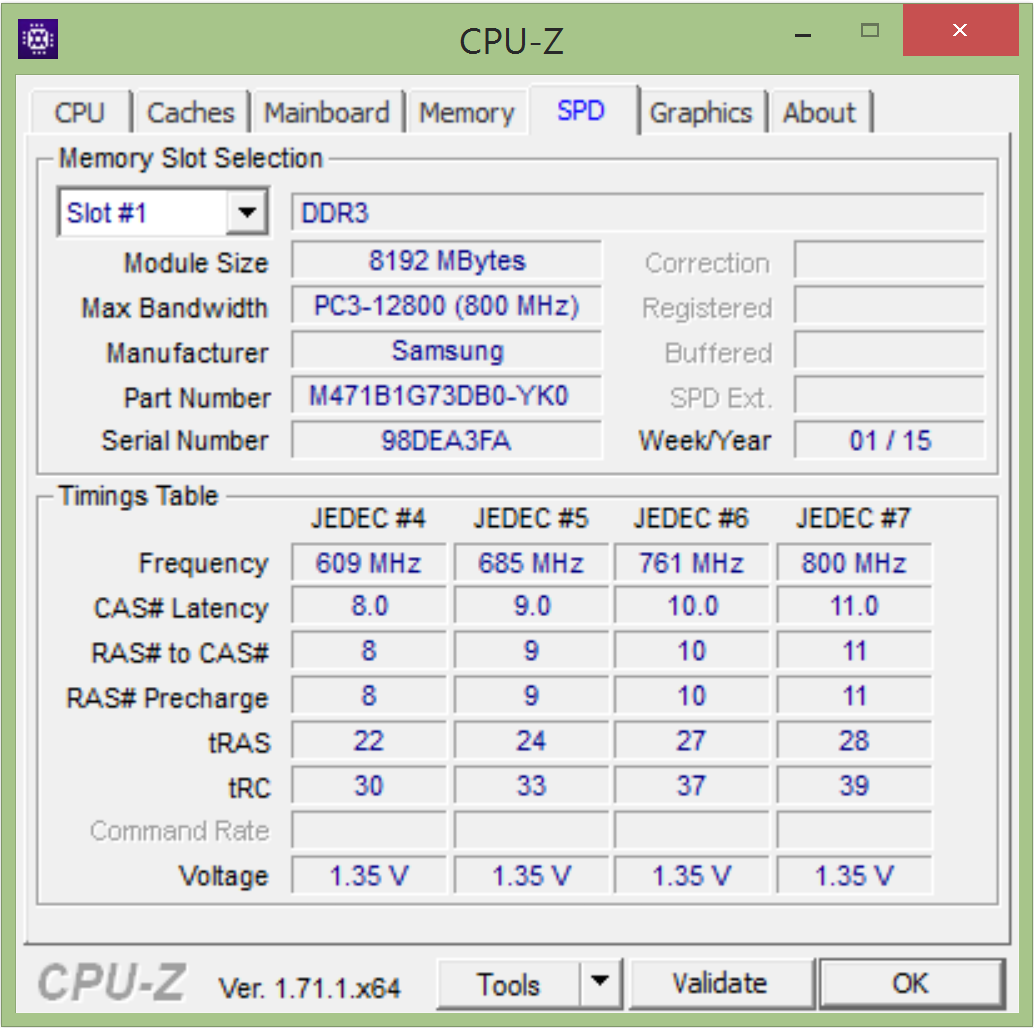1034x1028 pixels.
Task: Click the empty Buffered field
Action: coord(890,350)
